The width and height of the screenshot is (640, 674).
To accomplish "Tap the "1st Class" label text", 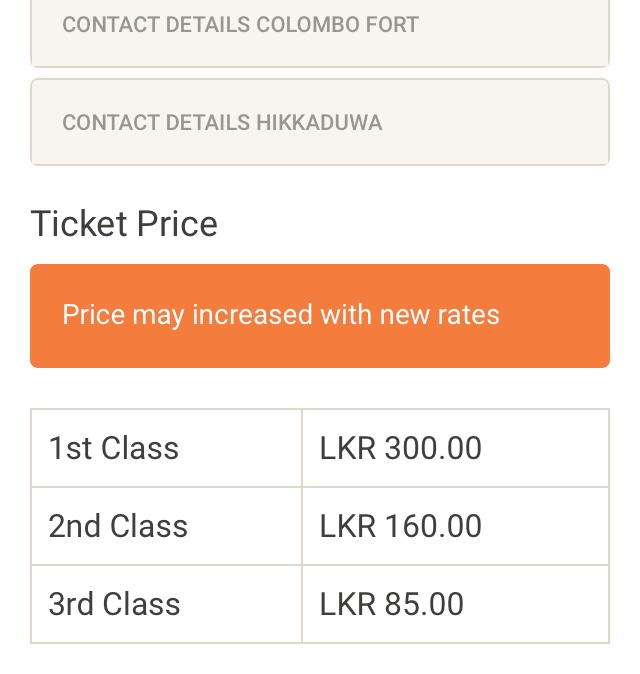I will [x=114, y=448].
